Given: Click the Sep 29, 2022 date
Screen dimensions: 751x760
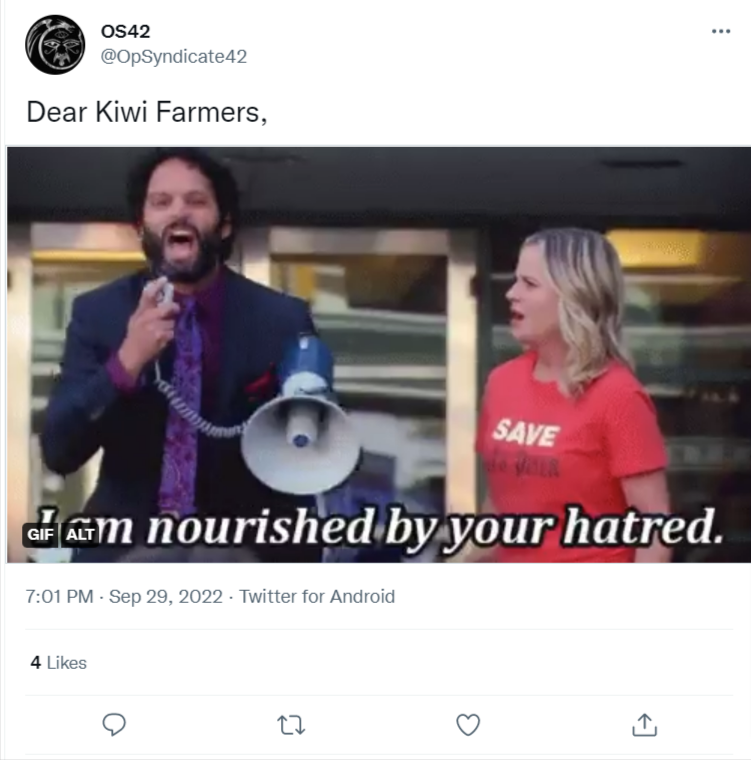Looking at the screenshot, I should pyautogui.click(x=166, y=596).
